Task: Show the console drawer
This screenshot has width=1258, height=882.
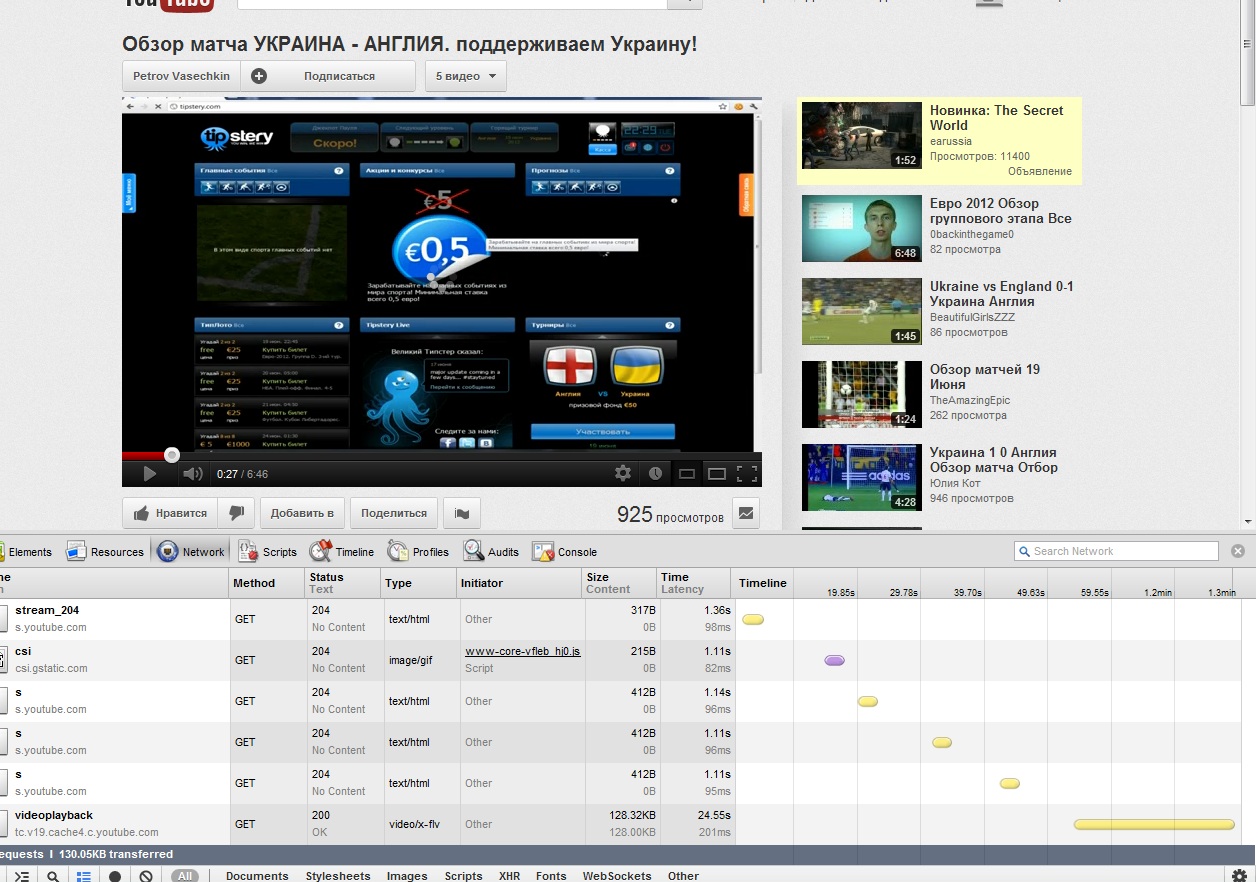Action: click(x=21, y=876)
